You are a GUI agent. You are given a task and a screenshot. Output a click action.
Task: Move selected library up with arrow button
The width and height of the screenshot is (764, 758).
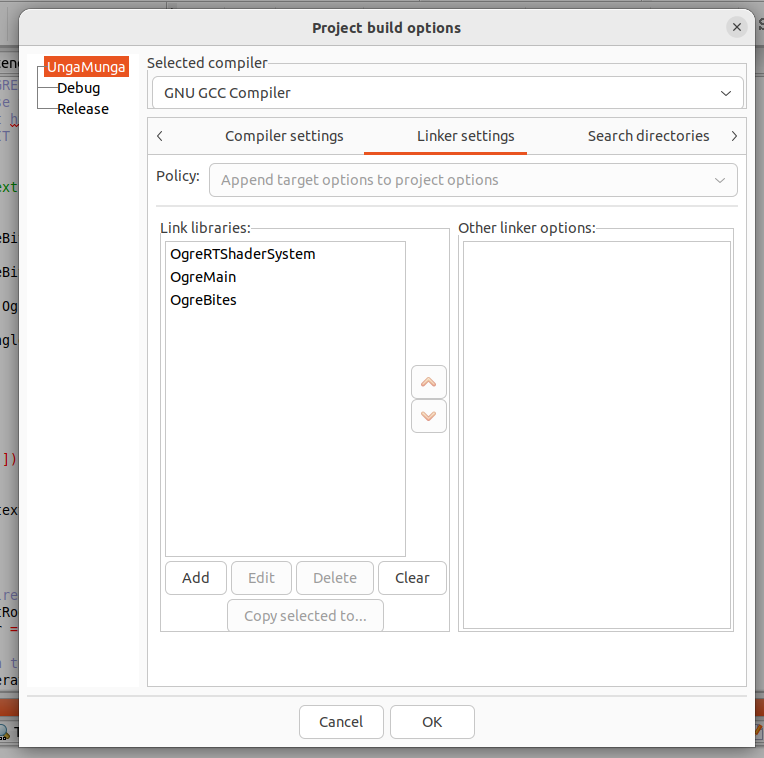(428, 382)
